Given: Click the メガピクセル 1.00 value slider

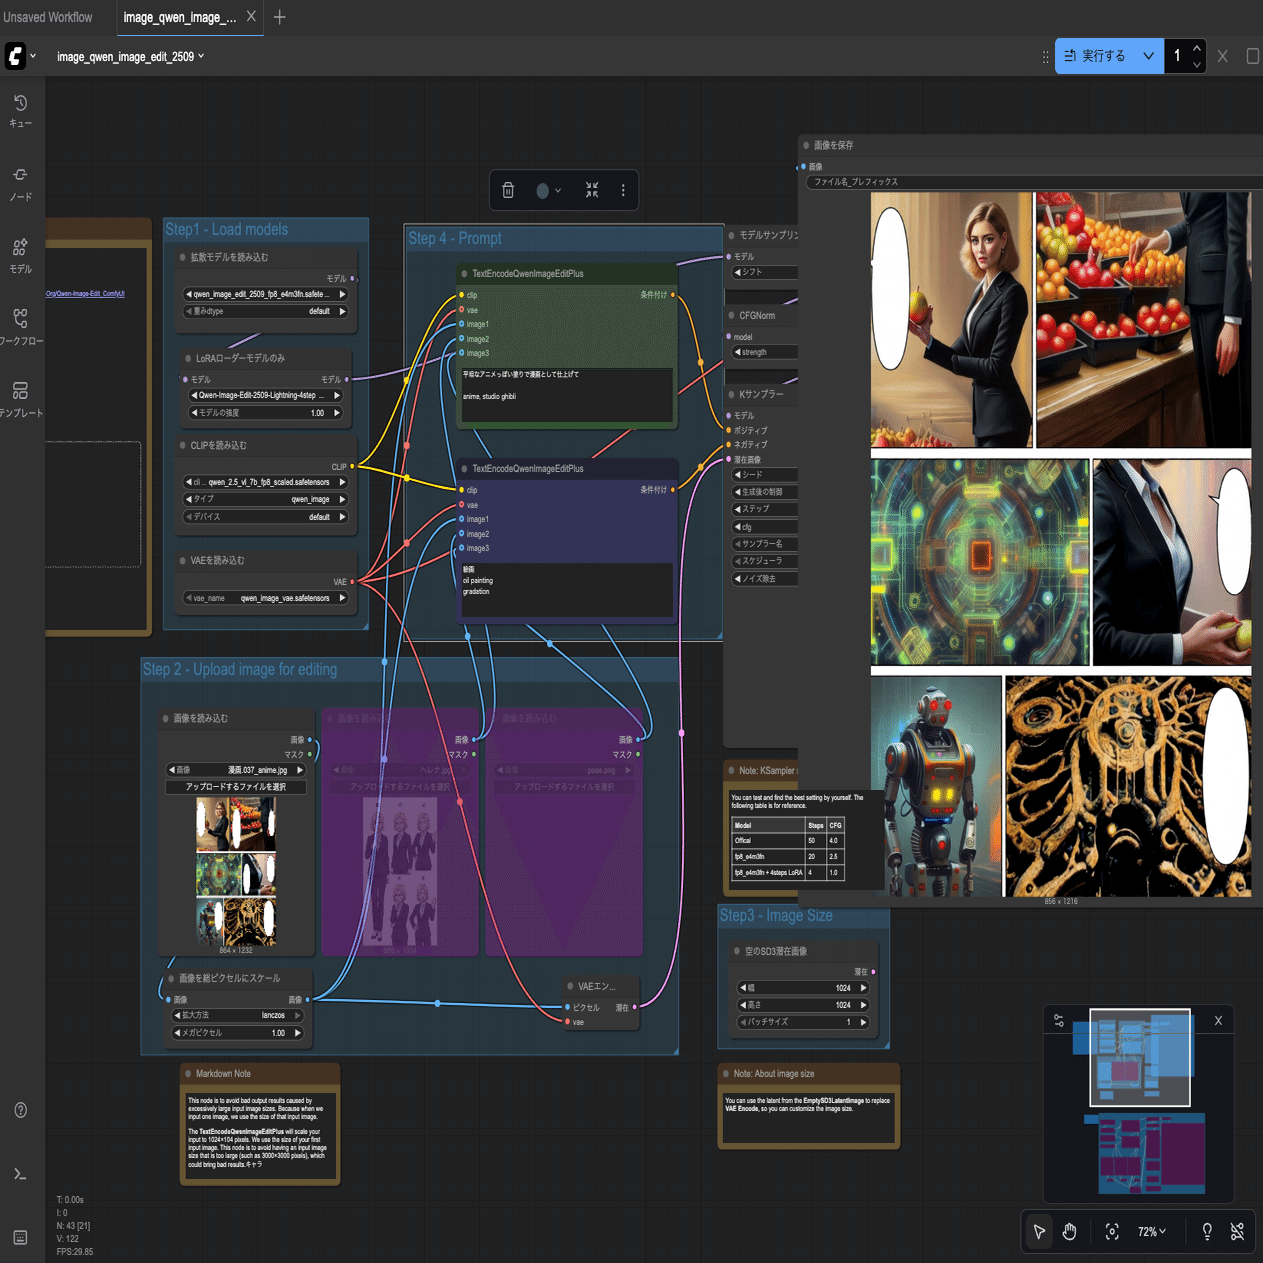Looking at the screenshot, I should click(238, 1033).
